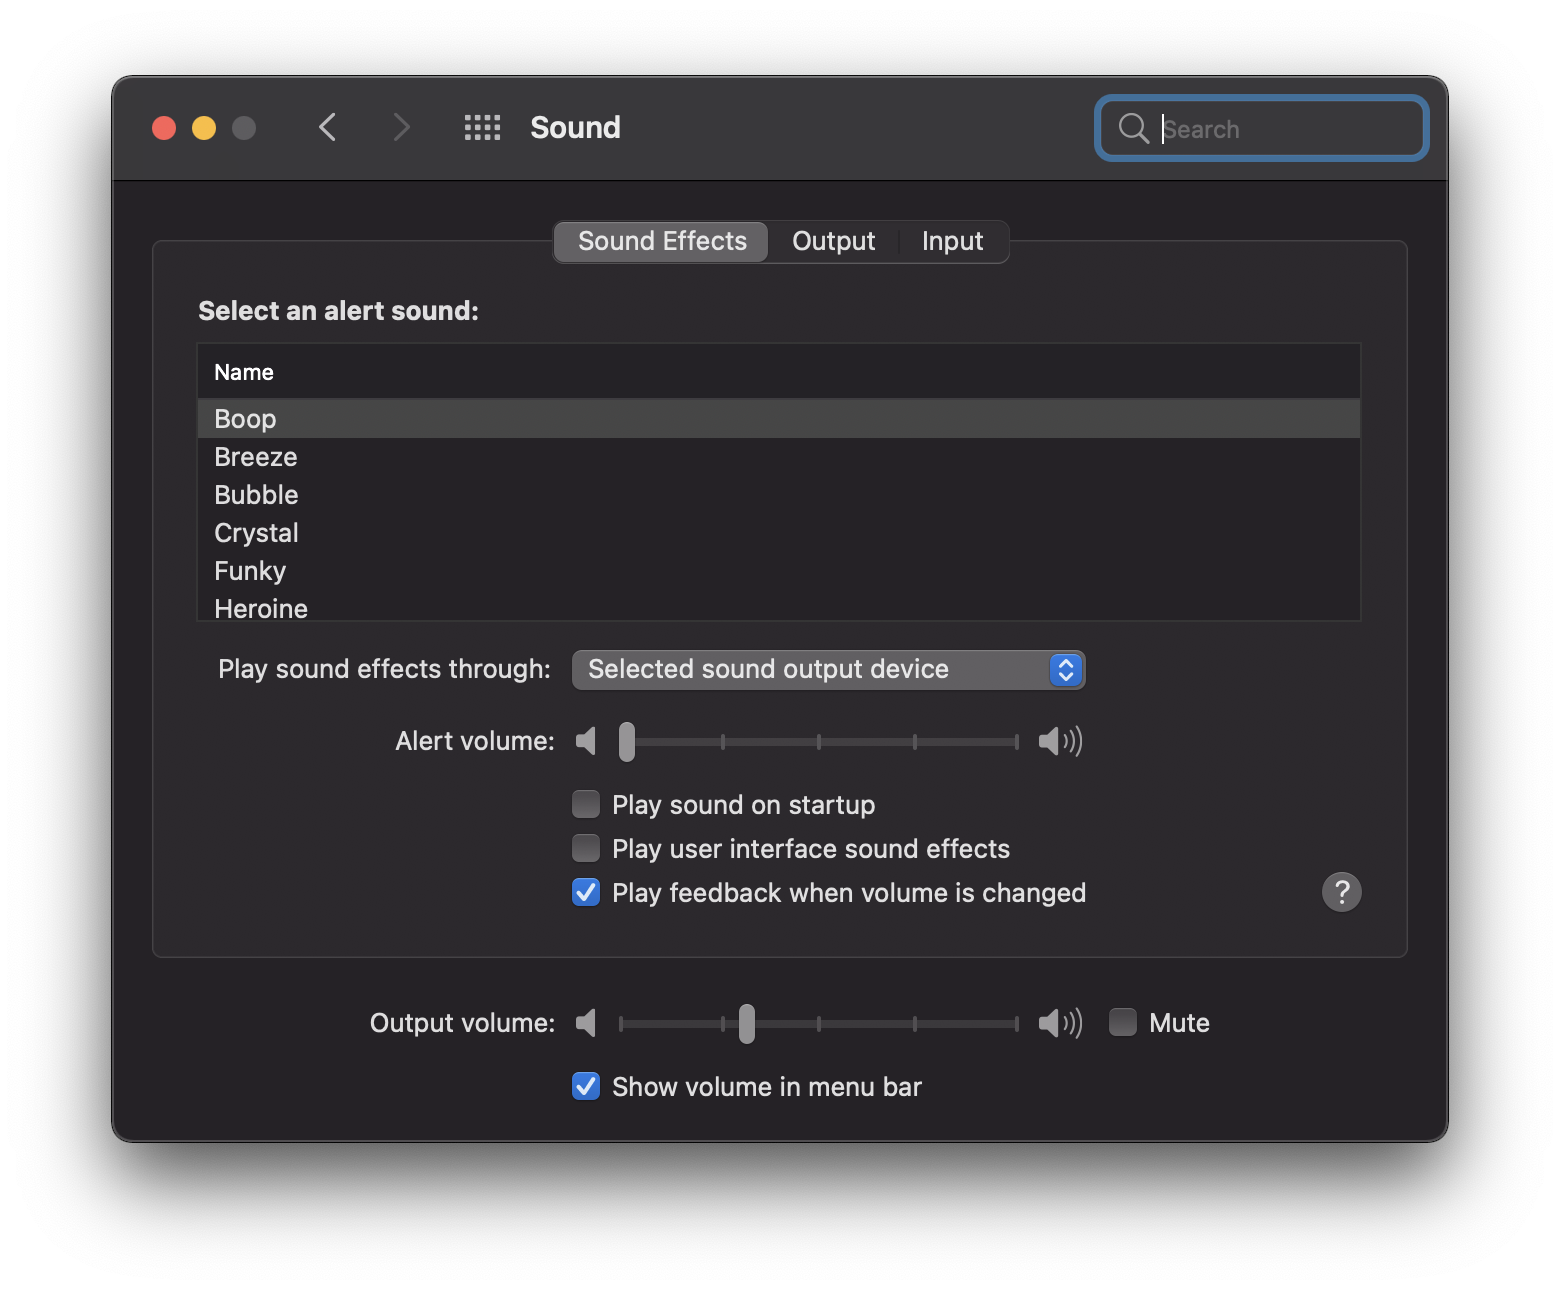Click the forward navigation arrow
1560x1290 pixels.
(401, 127)
